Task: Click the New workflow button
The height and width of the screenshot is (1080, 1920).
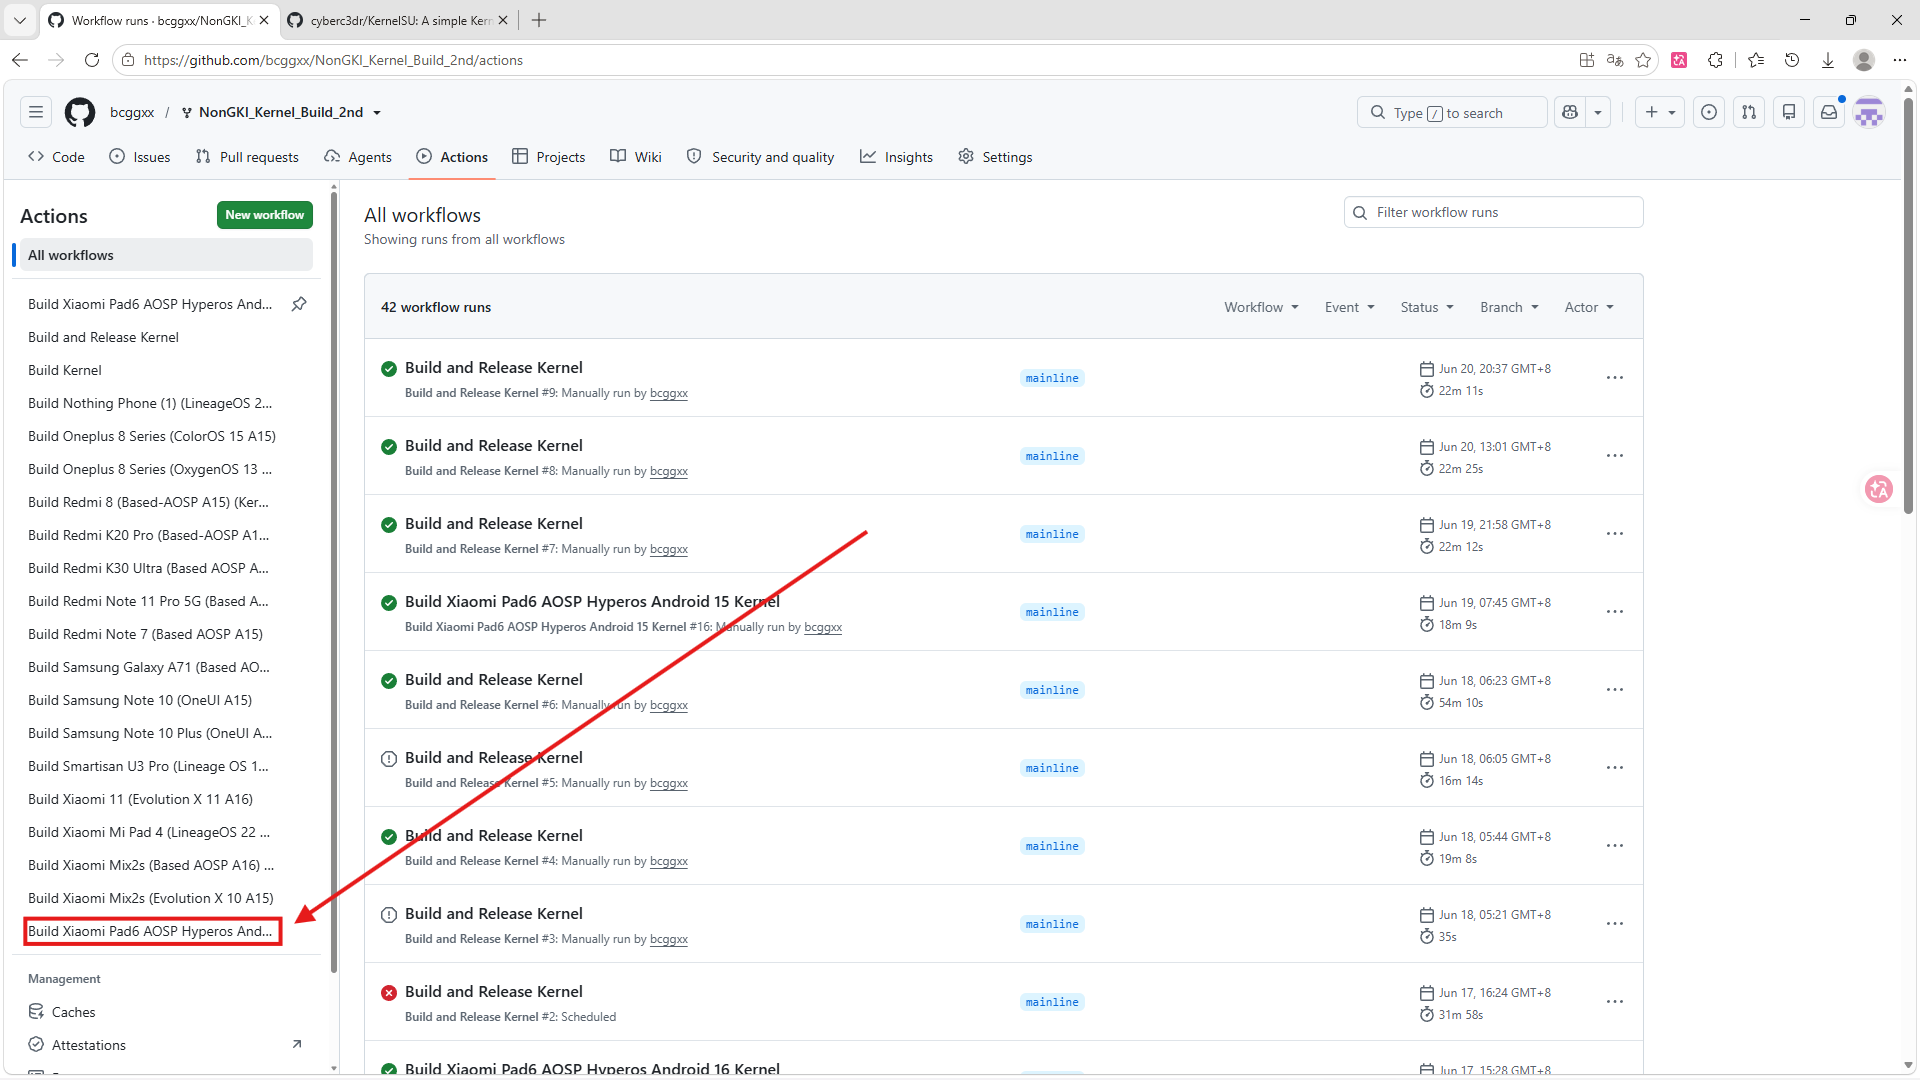Action: tap(265, 215)
